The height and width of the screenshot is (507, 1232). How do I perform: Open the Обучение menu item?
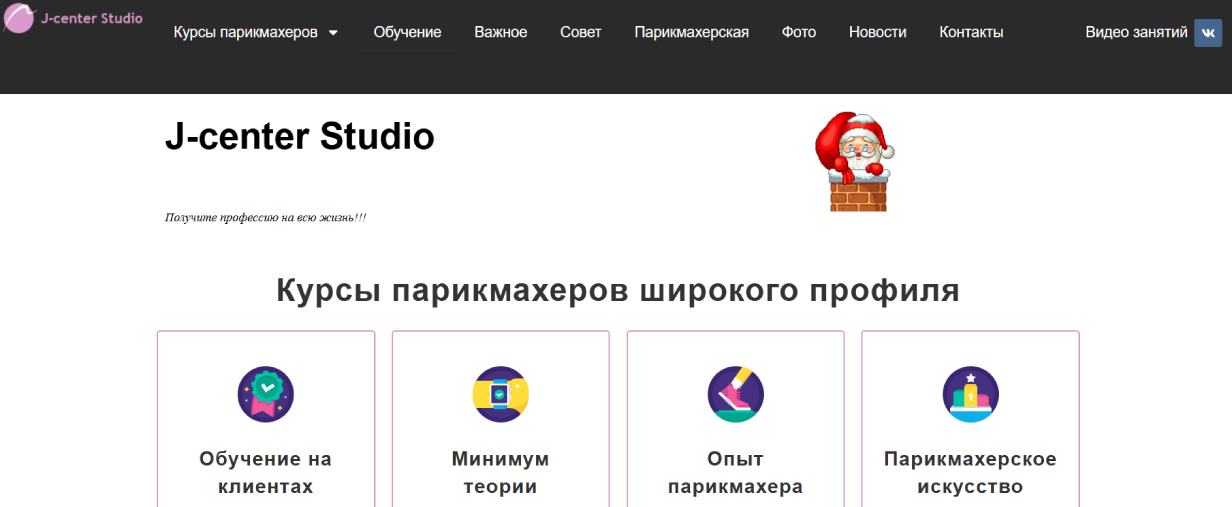407,32
